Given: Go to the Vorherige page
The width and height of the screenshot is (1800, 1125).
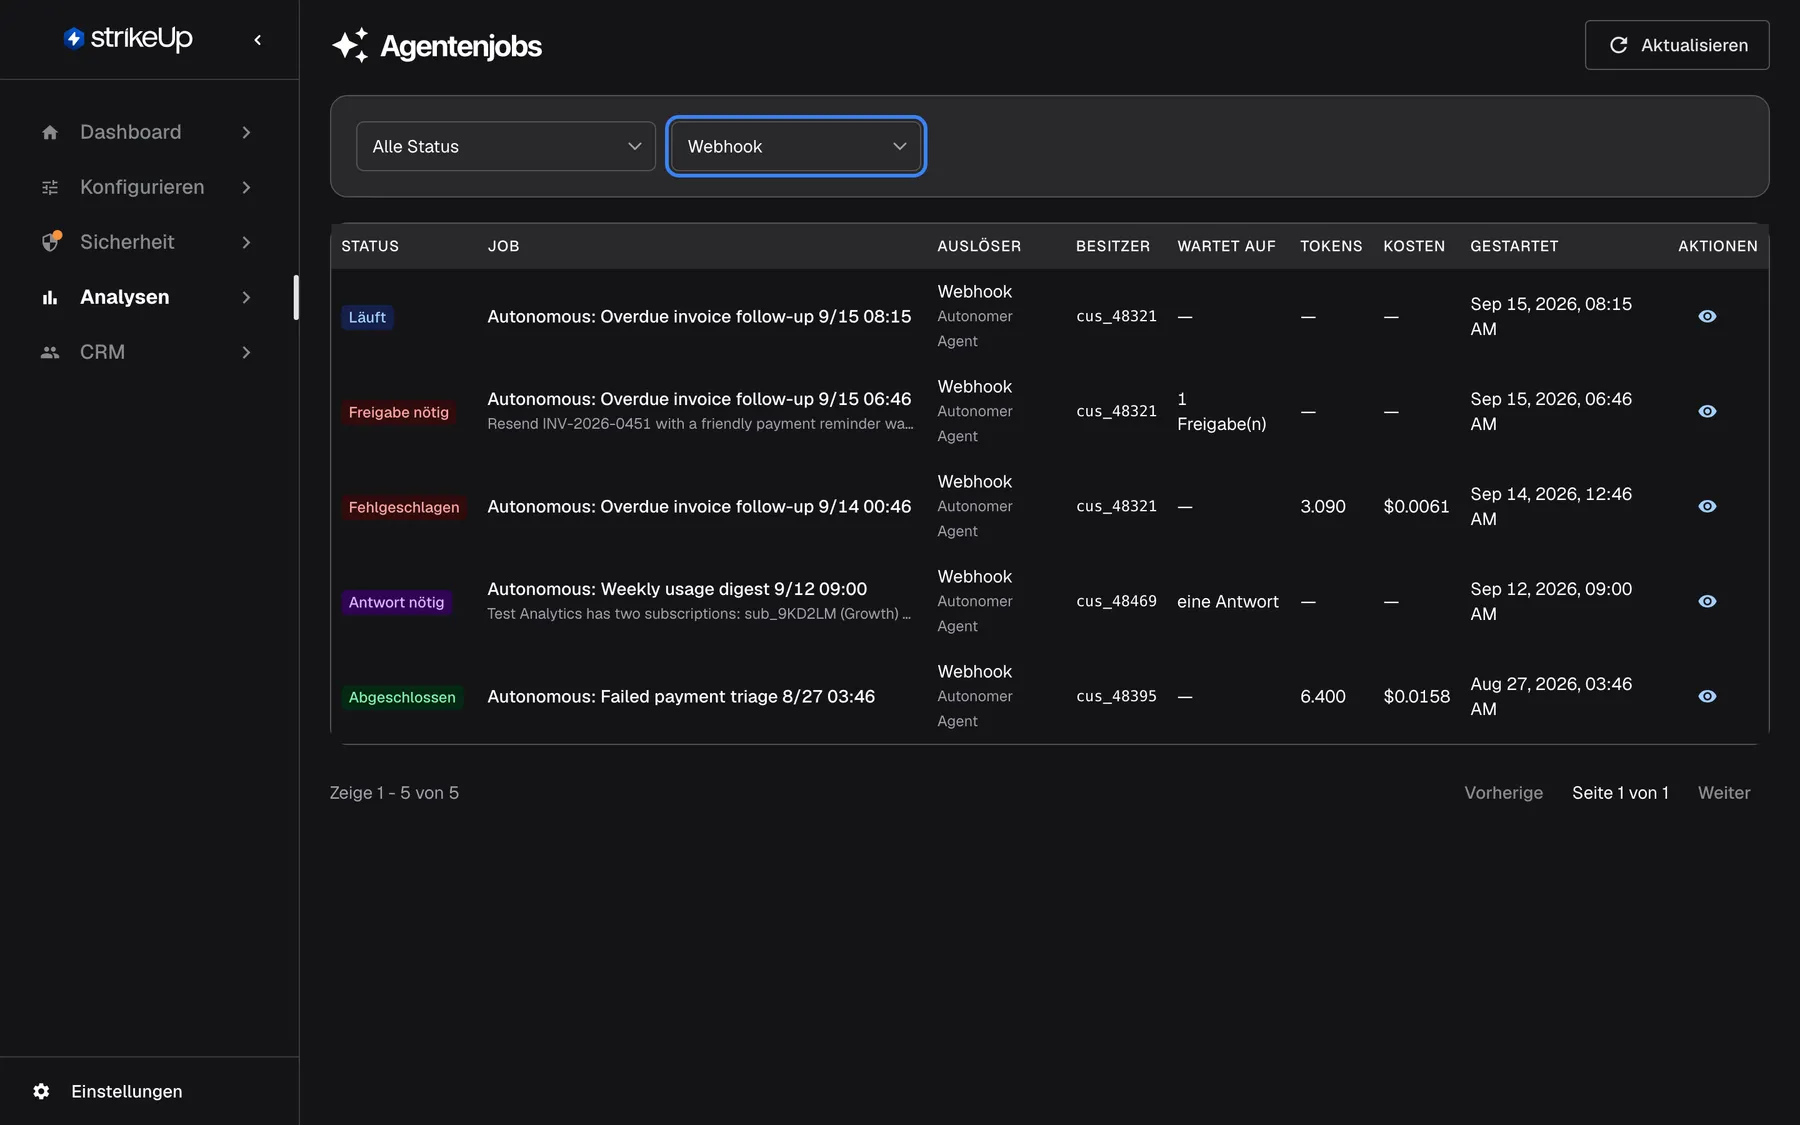Looking at the screenshot, I should (x=1503, y=793).
